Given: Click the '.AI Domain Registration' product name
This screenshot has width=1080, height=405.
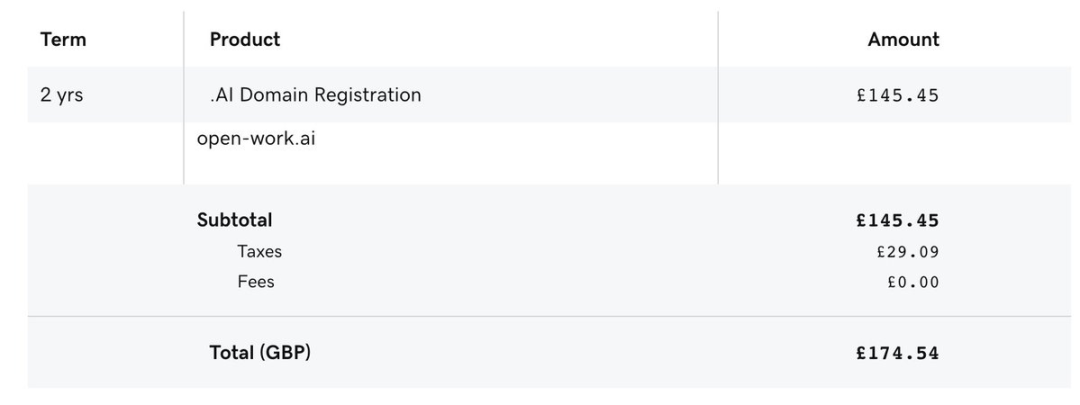Looking at the screenshot, I should [x=315, y=96].
